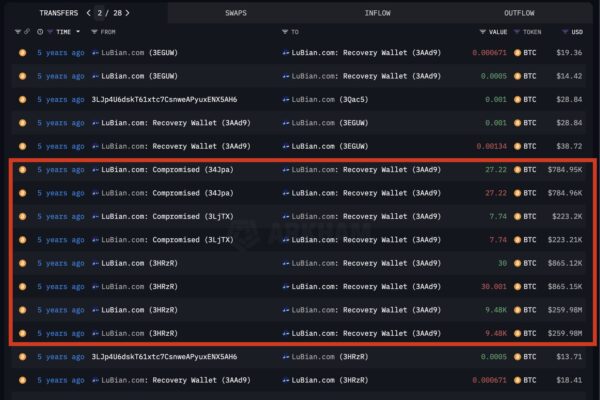Sort transfers by the TIME column

[64, 32]
